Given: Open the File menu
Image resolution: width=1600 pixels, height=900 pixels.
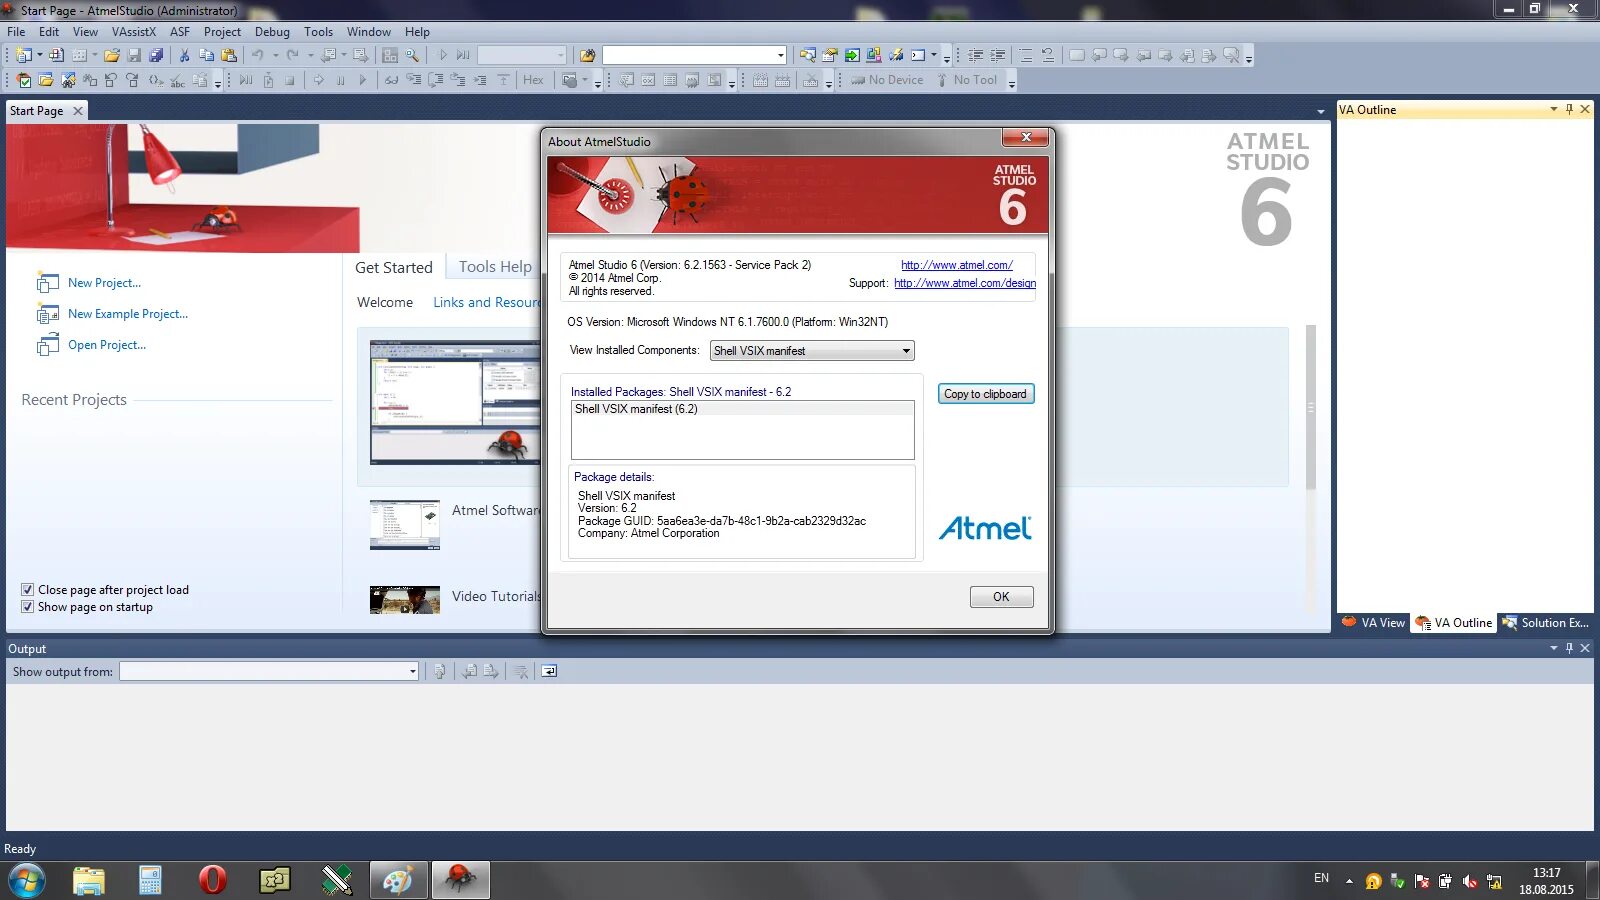Looking at the screenshot, I should pyautogui.click(x=16, y=32).
